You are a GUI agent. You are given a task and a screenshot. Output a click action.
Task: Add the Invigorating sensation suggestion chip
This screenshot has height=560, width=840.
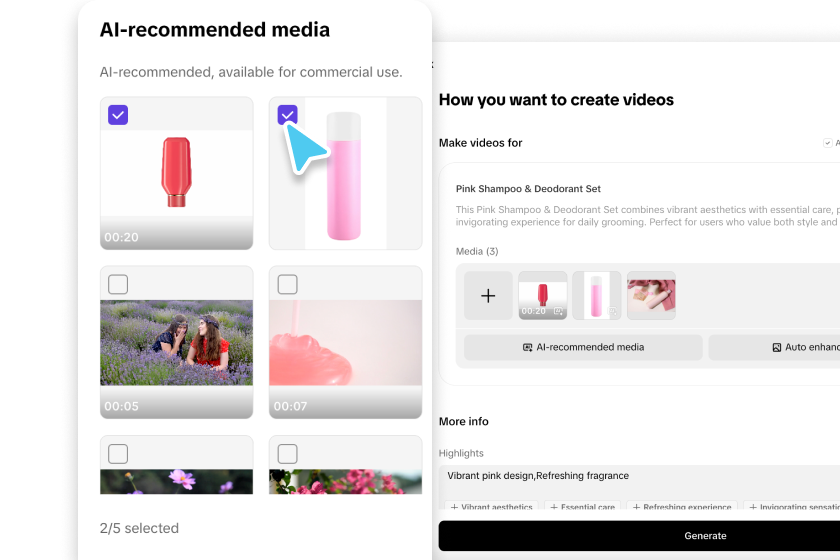tap(792, 506)
